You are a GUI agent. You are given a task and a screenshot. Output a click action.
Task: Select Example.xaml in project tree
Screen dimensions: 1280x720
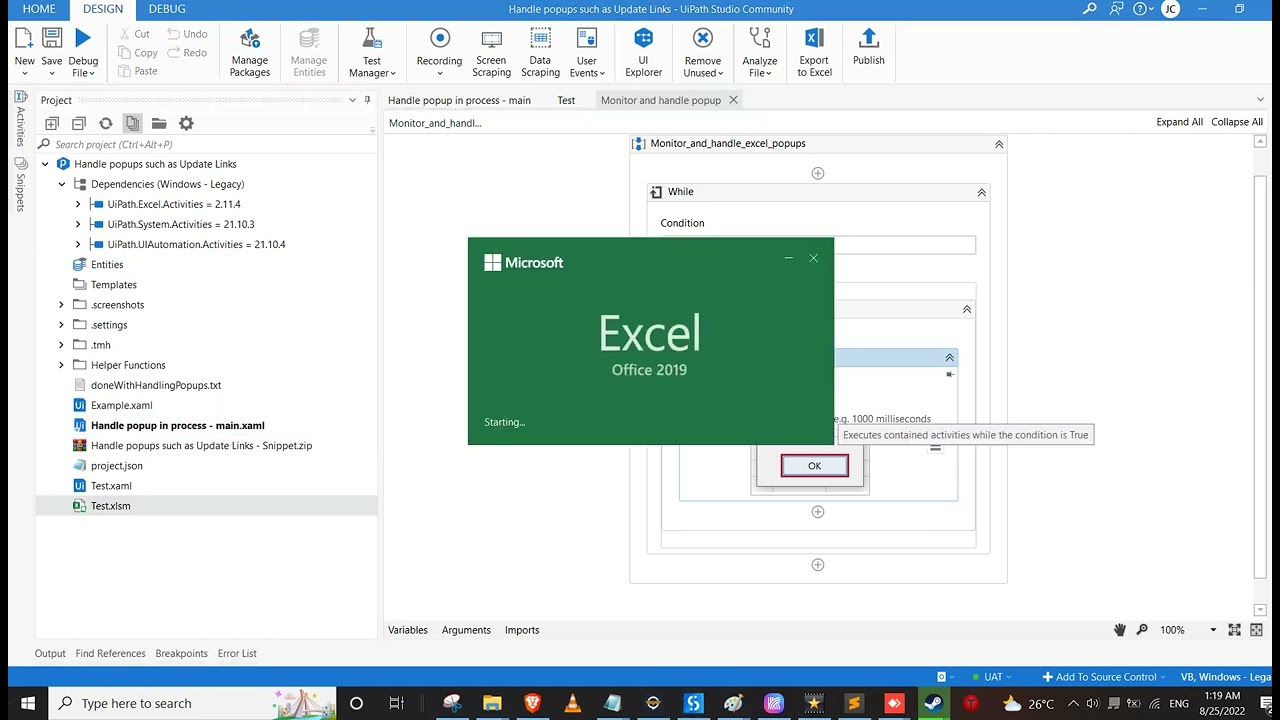(x=121, y=405)
